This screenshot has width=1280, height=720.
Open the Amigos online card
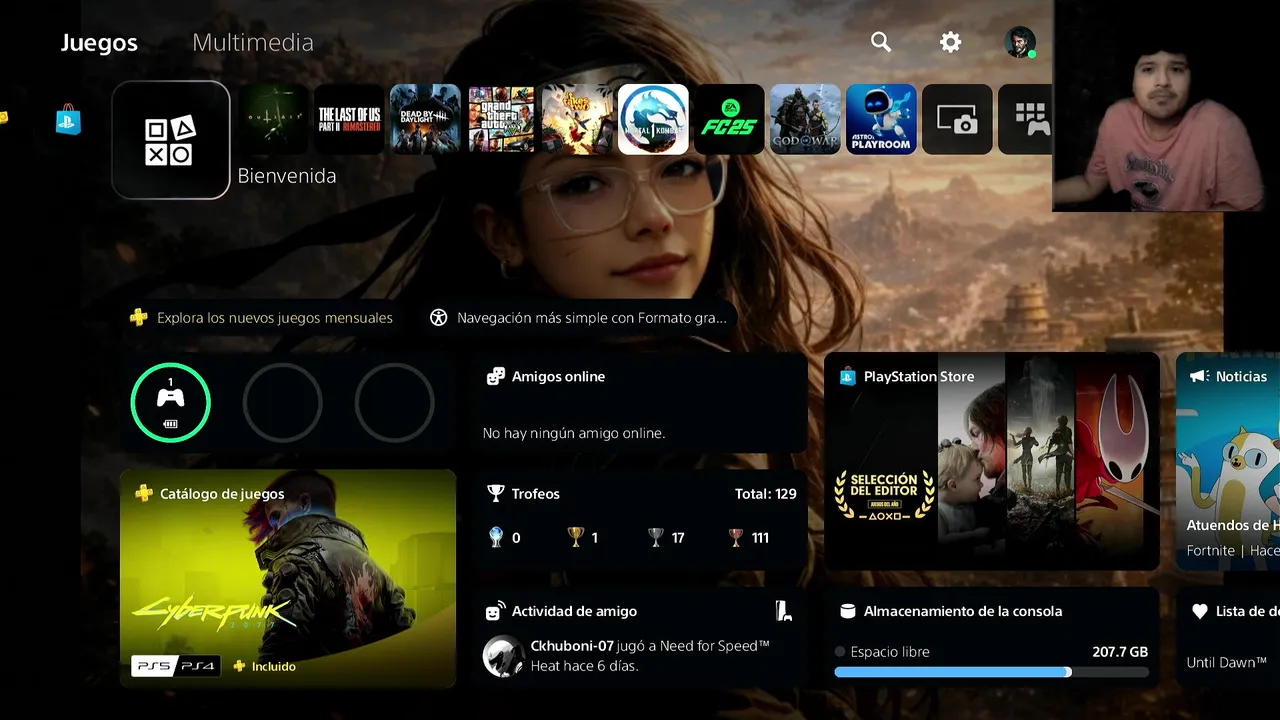click(x=640, y=403)
